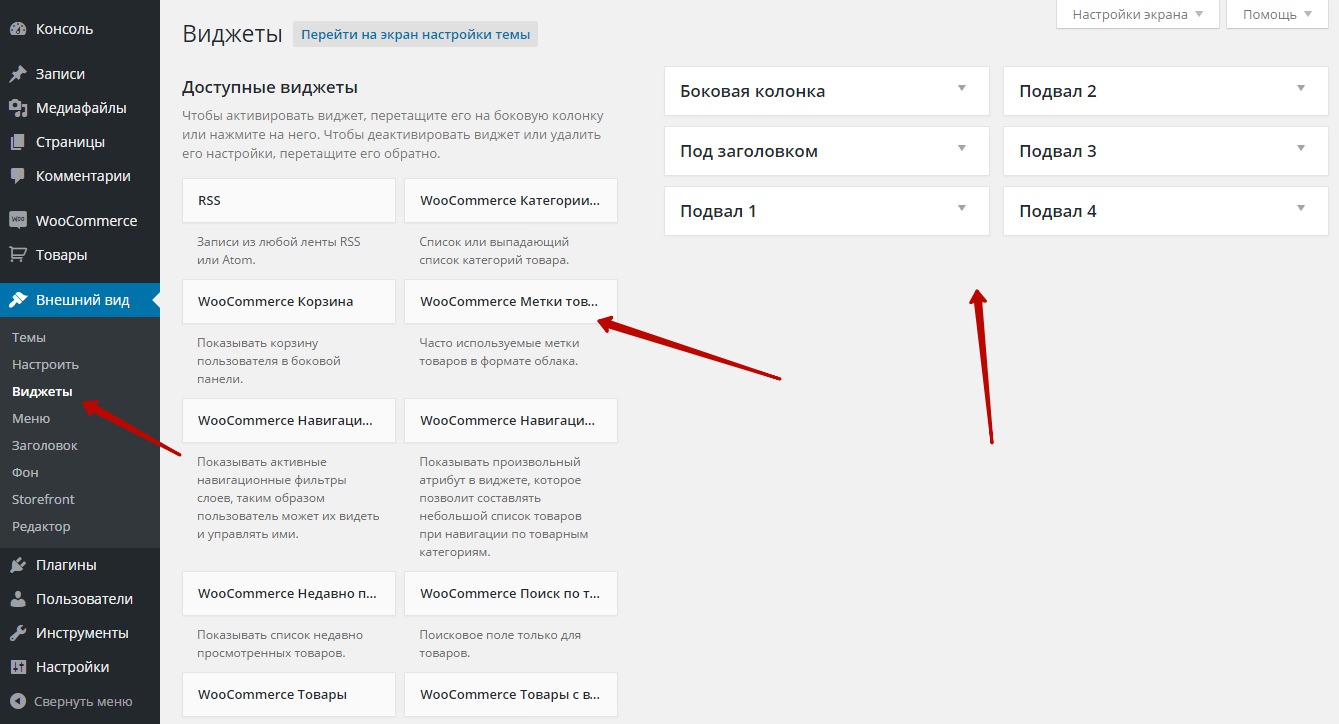Expand the Подвал 1 area arrow
The height and width of the screenshot is (724, 1339).
962,208
